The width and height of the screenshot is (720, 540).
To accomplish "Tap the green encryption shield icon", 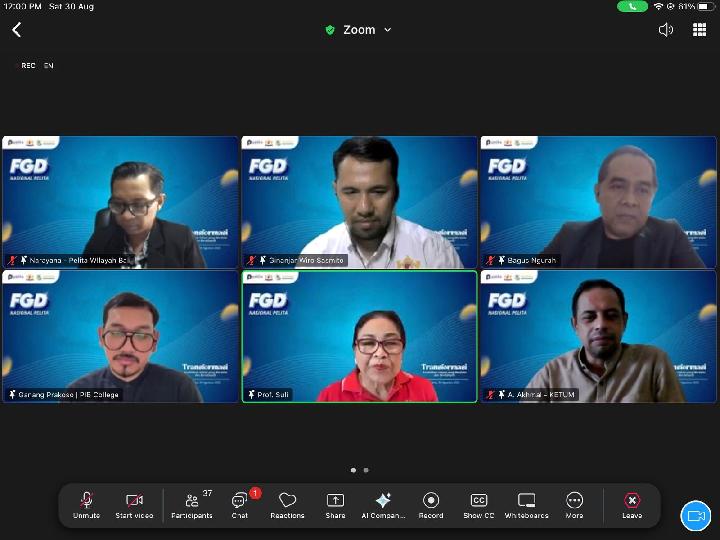I will [x=330, y=30].
